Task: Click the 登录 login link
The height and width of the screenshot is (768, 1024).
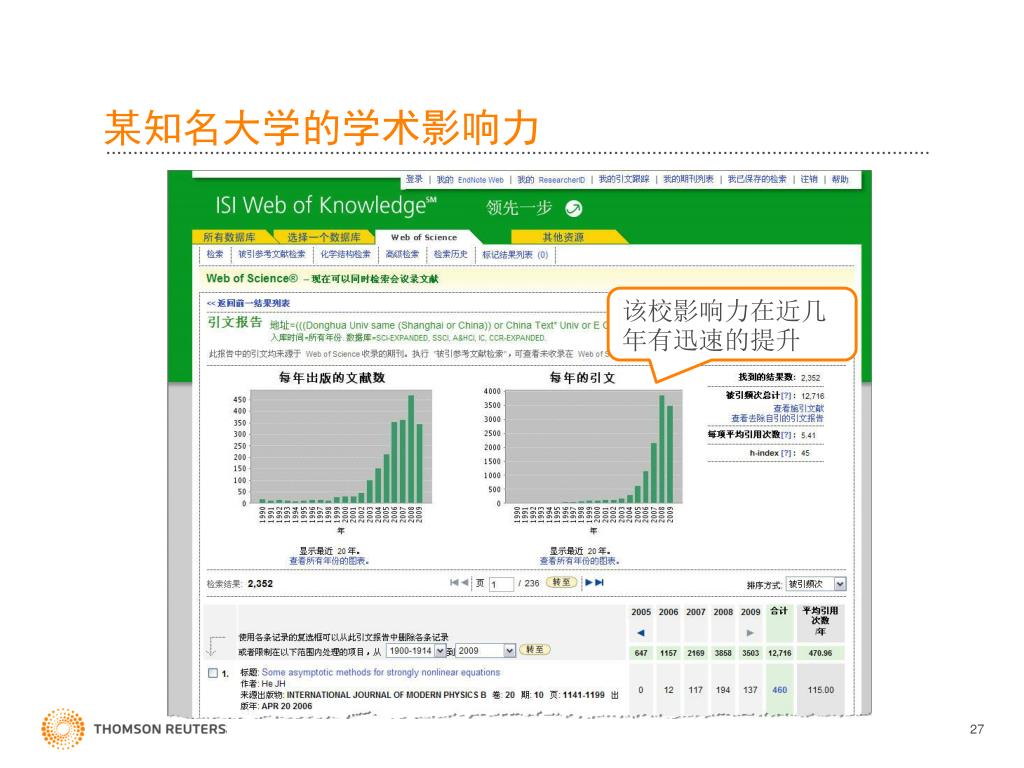Action: tap(414, 179)
